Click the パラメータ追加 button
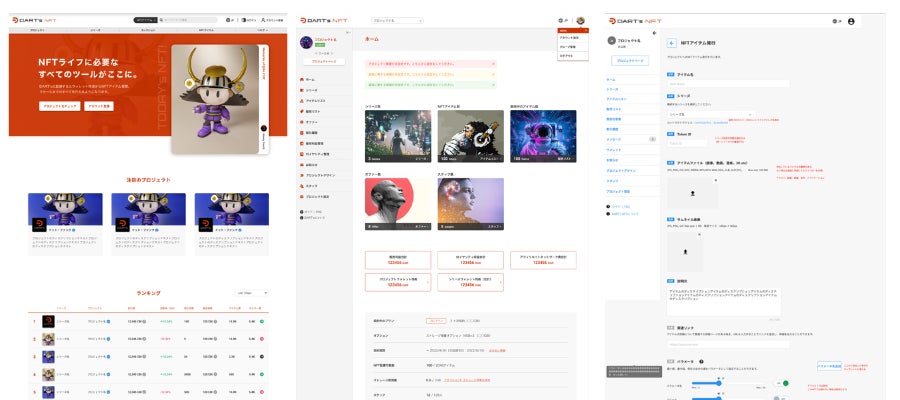Image resolution: width=900 pixels, height=400 pixels. (829, 366)
